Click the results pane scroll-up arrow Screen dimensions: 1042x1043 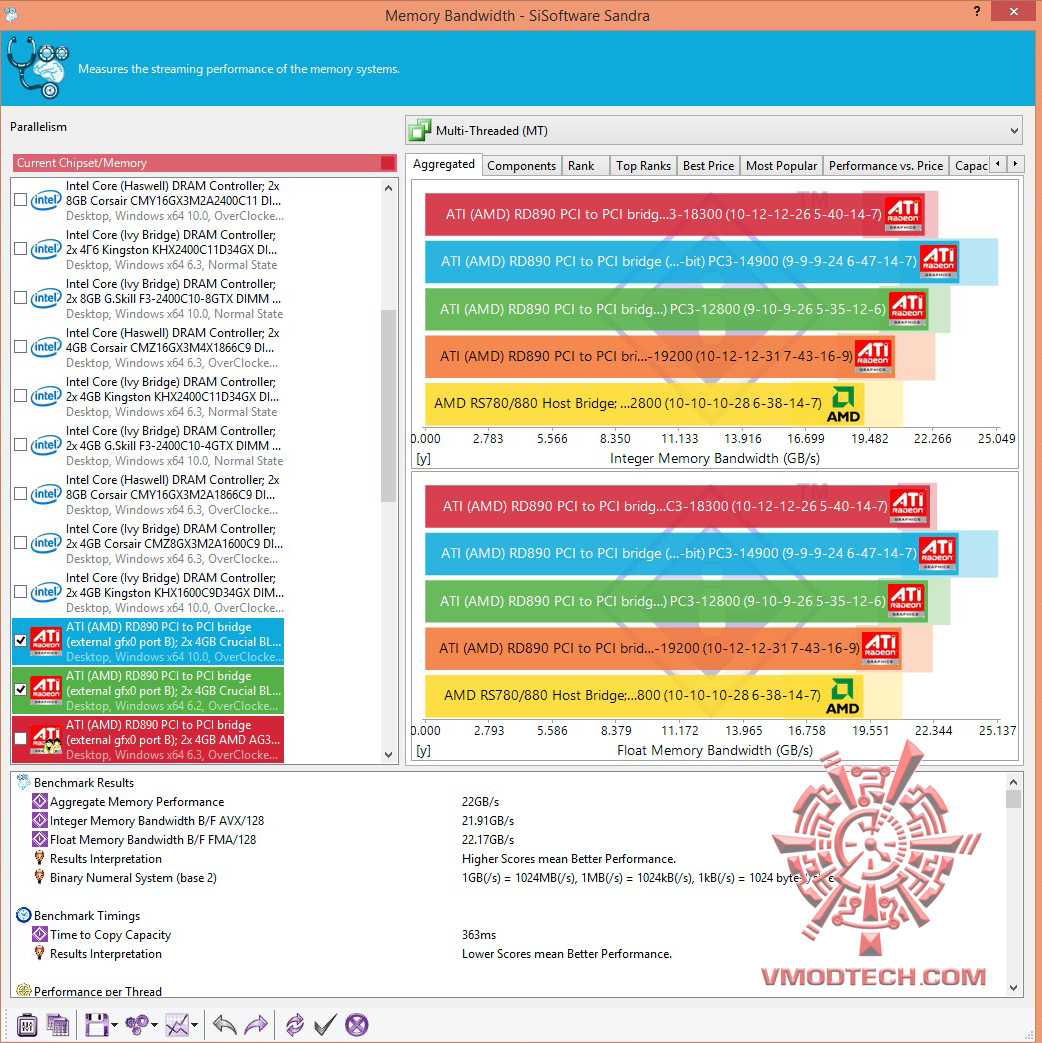pos(1013,782)
